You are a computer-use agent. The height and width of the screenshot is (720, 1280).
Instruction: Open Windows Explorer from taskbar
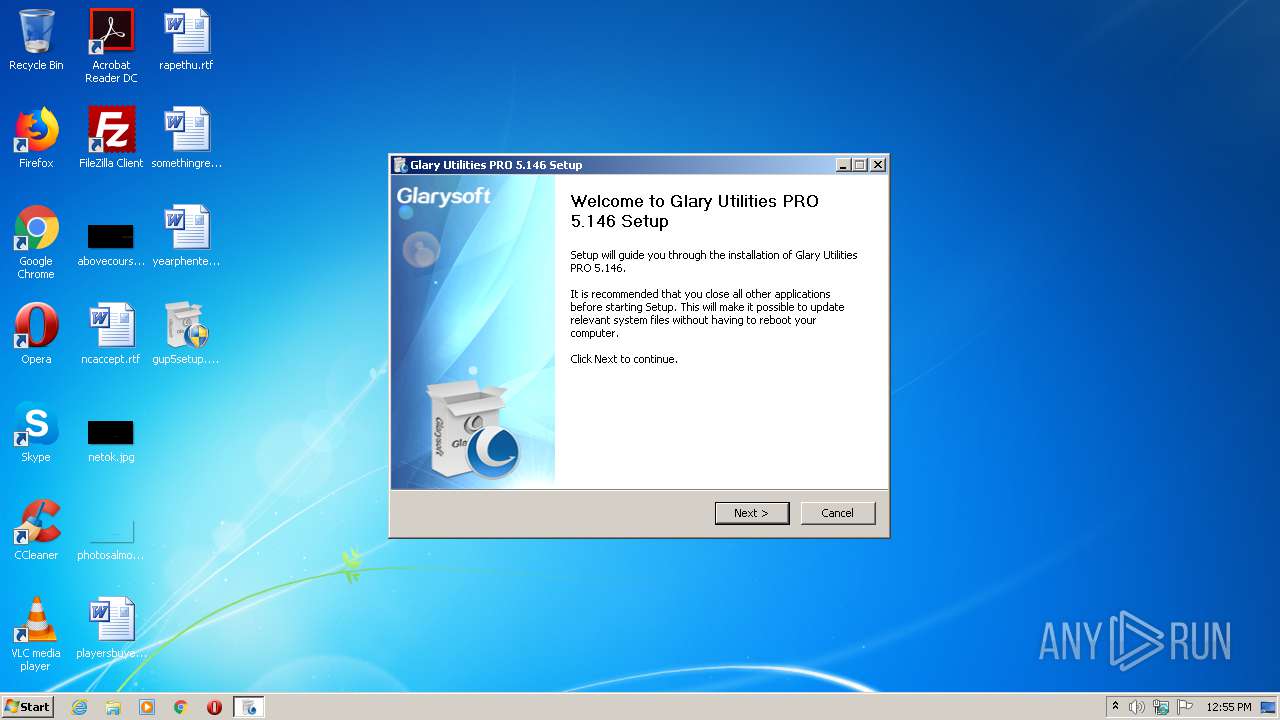[113, 707]
